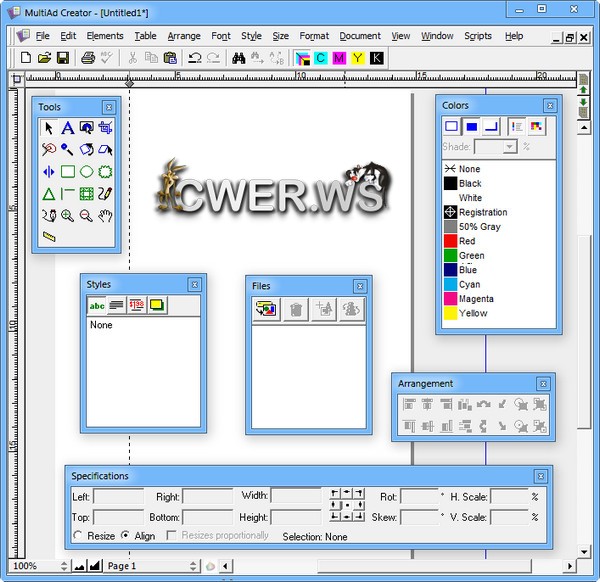600x582 pixels.
Task: Click the add file button in Files panel
Action: click(x=323, y=310)
